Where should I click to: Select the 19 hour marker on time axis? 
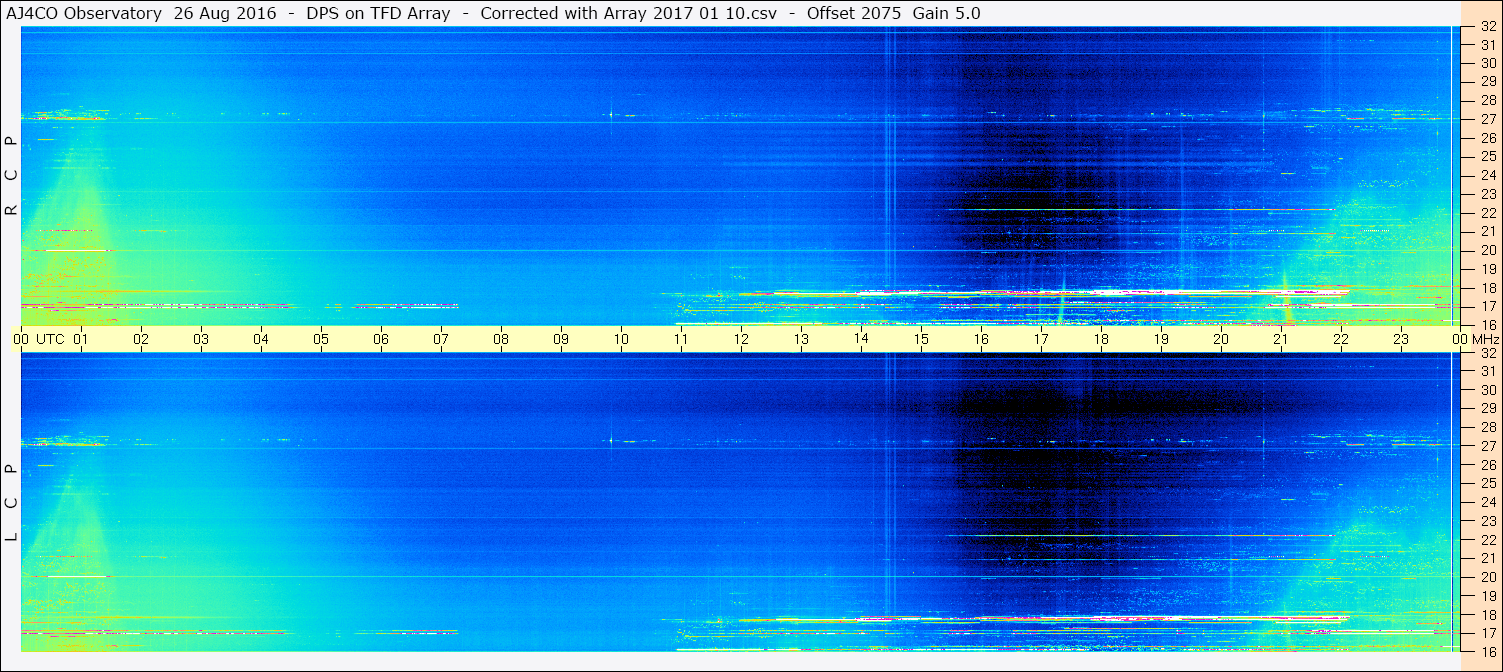pos(1161,339)
